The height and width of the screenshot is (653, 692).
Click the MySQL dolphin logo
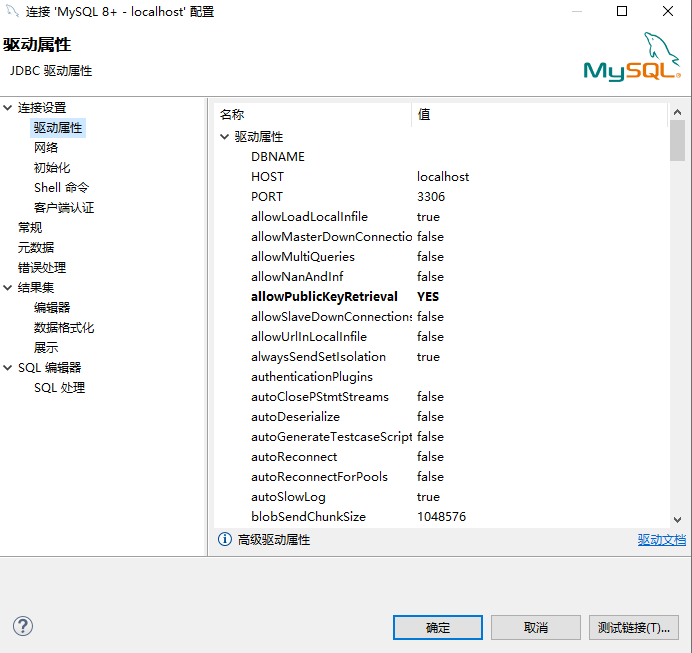632,56
